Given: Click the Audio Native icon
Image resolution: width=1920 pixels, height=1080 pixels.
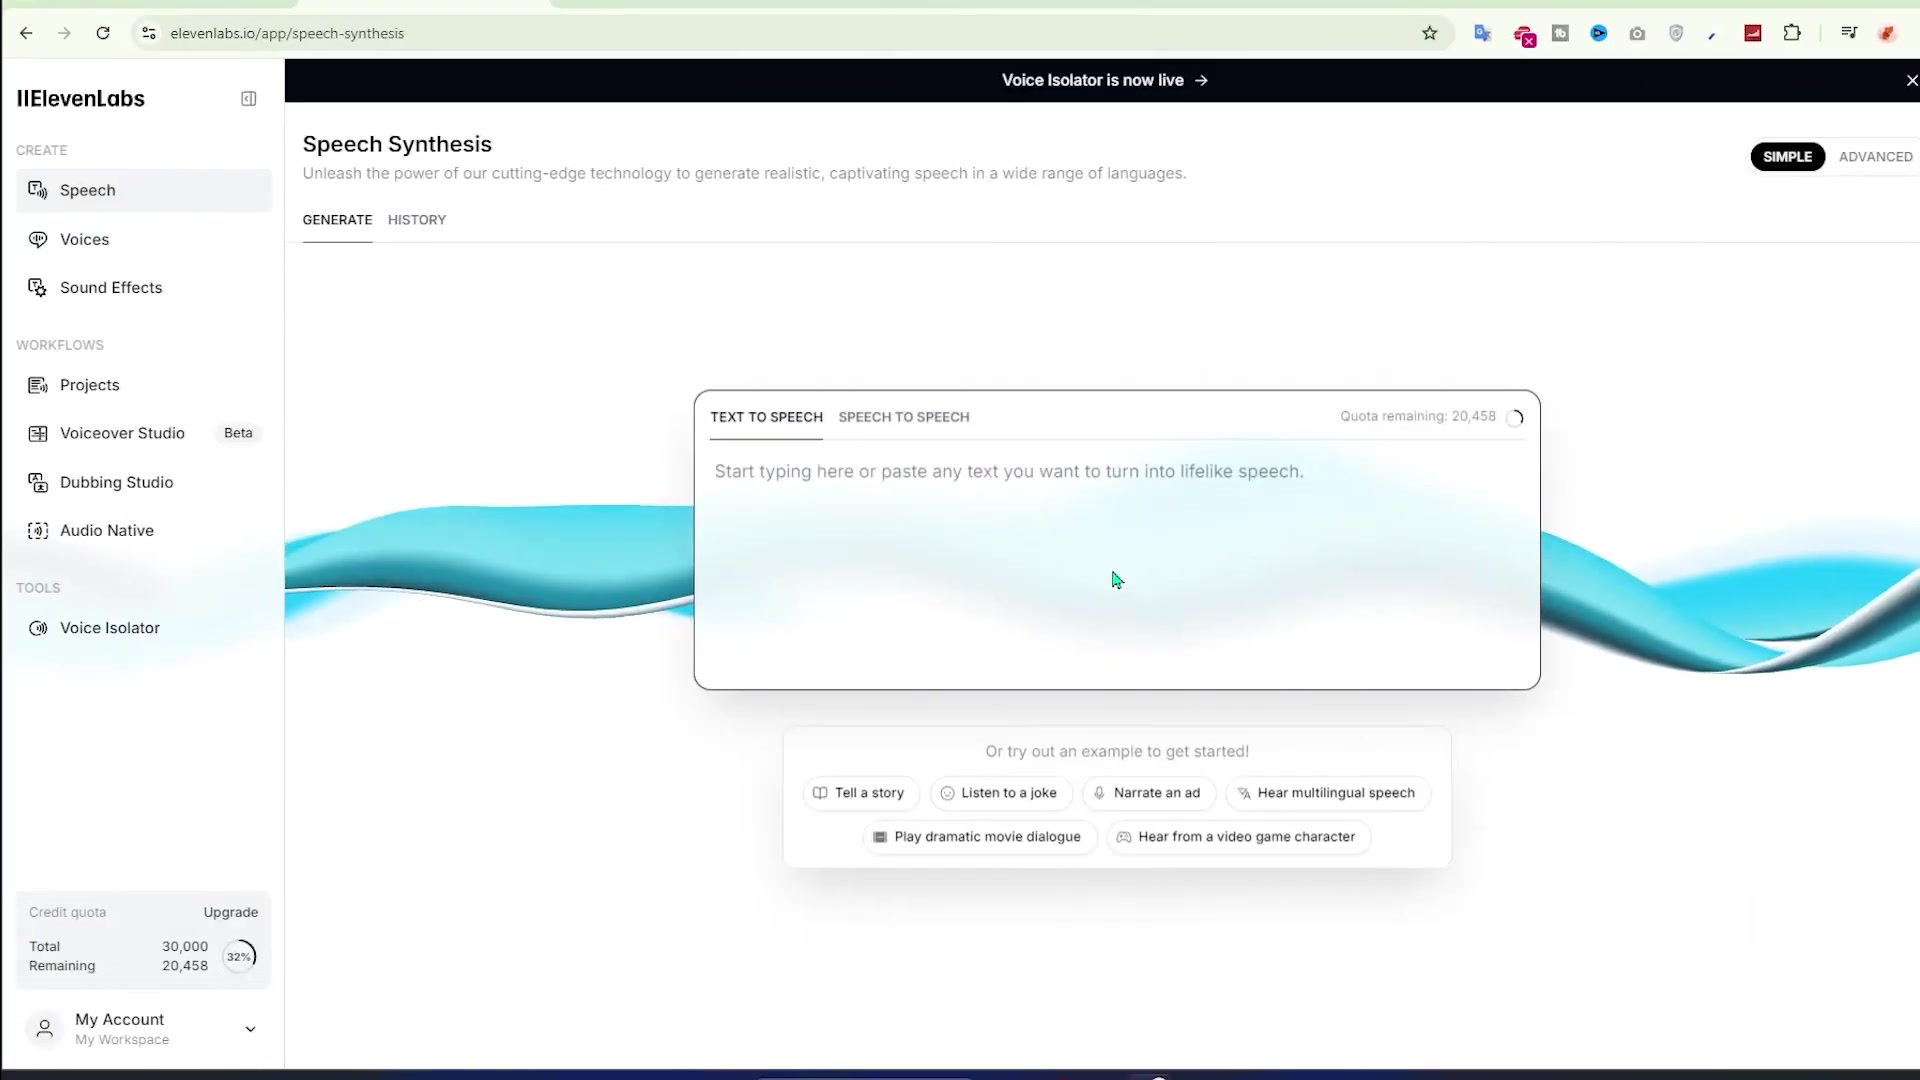Looking at the screenshot, I should [x=38, y=531].
